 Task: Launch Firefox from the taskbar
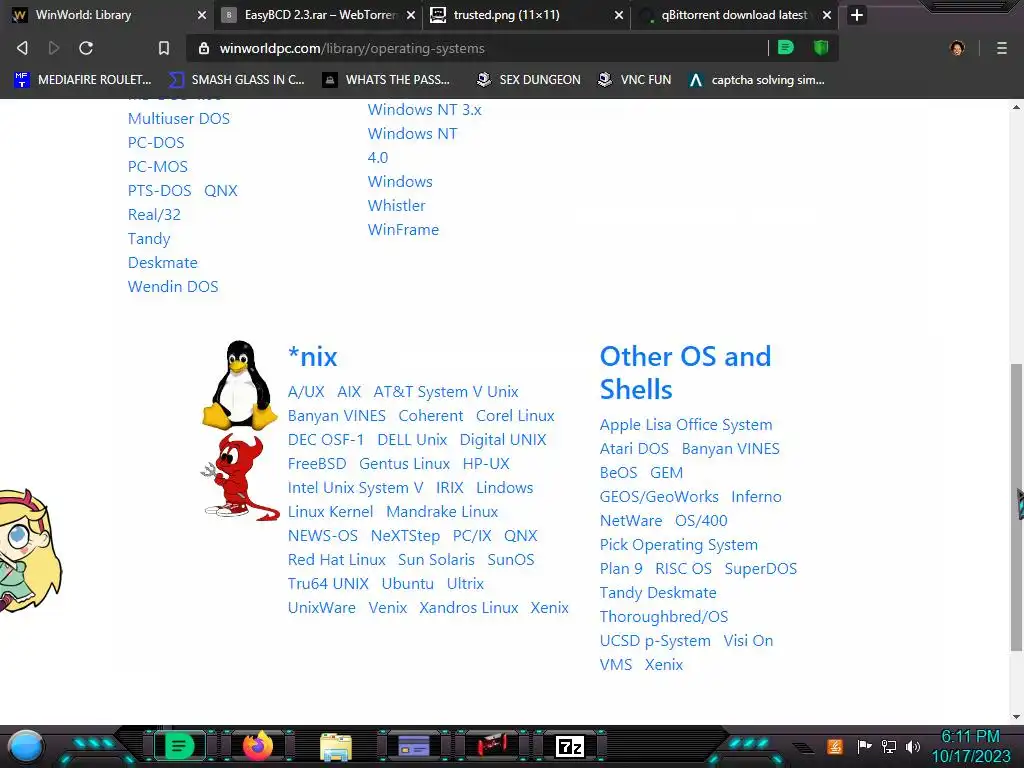click(258, 746)
